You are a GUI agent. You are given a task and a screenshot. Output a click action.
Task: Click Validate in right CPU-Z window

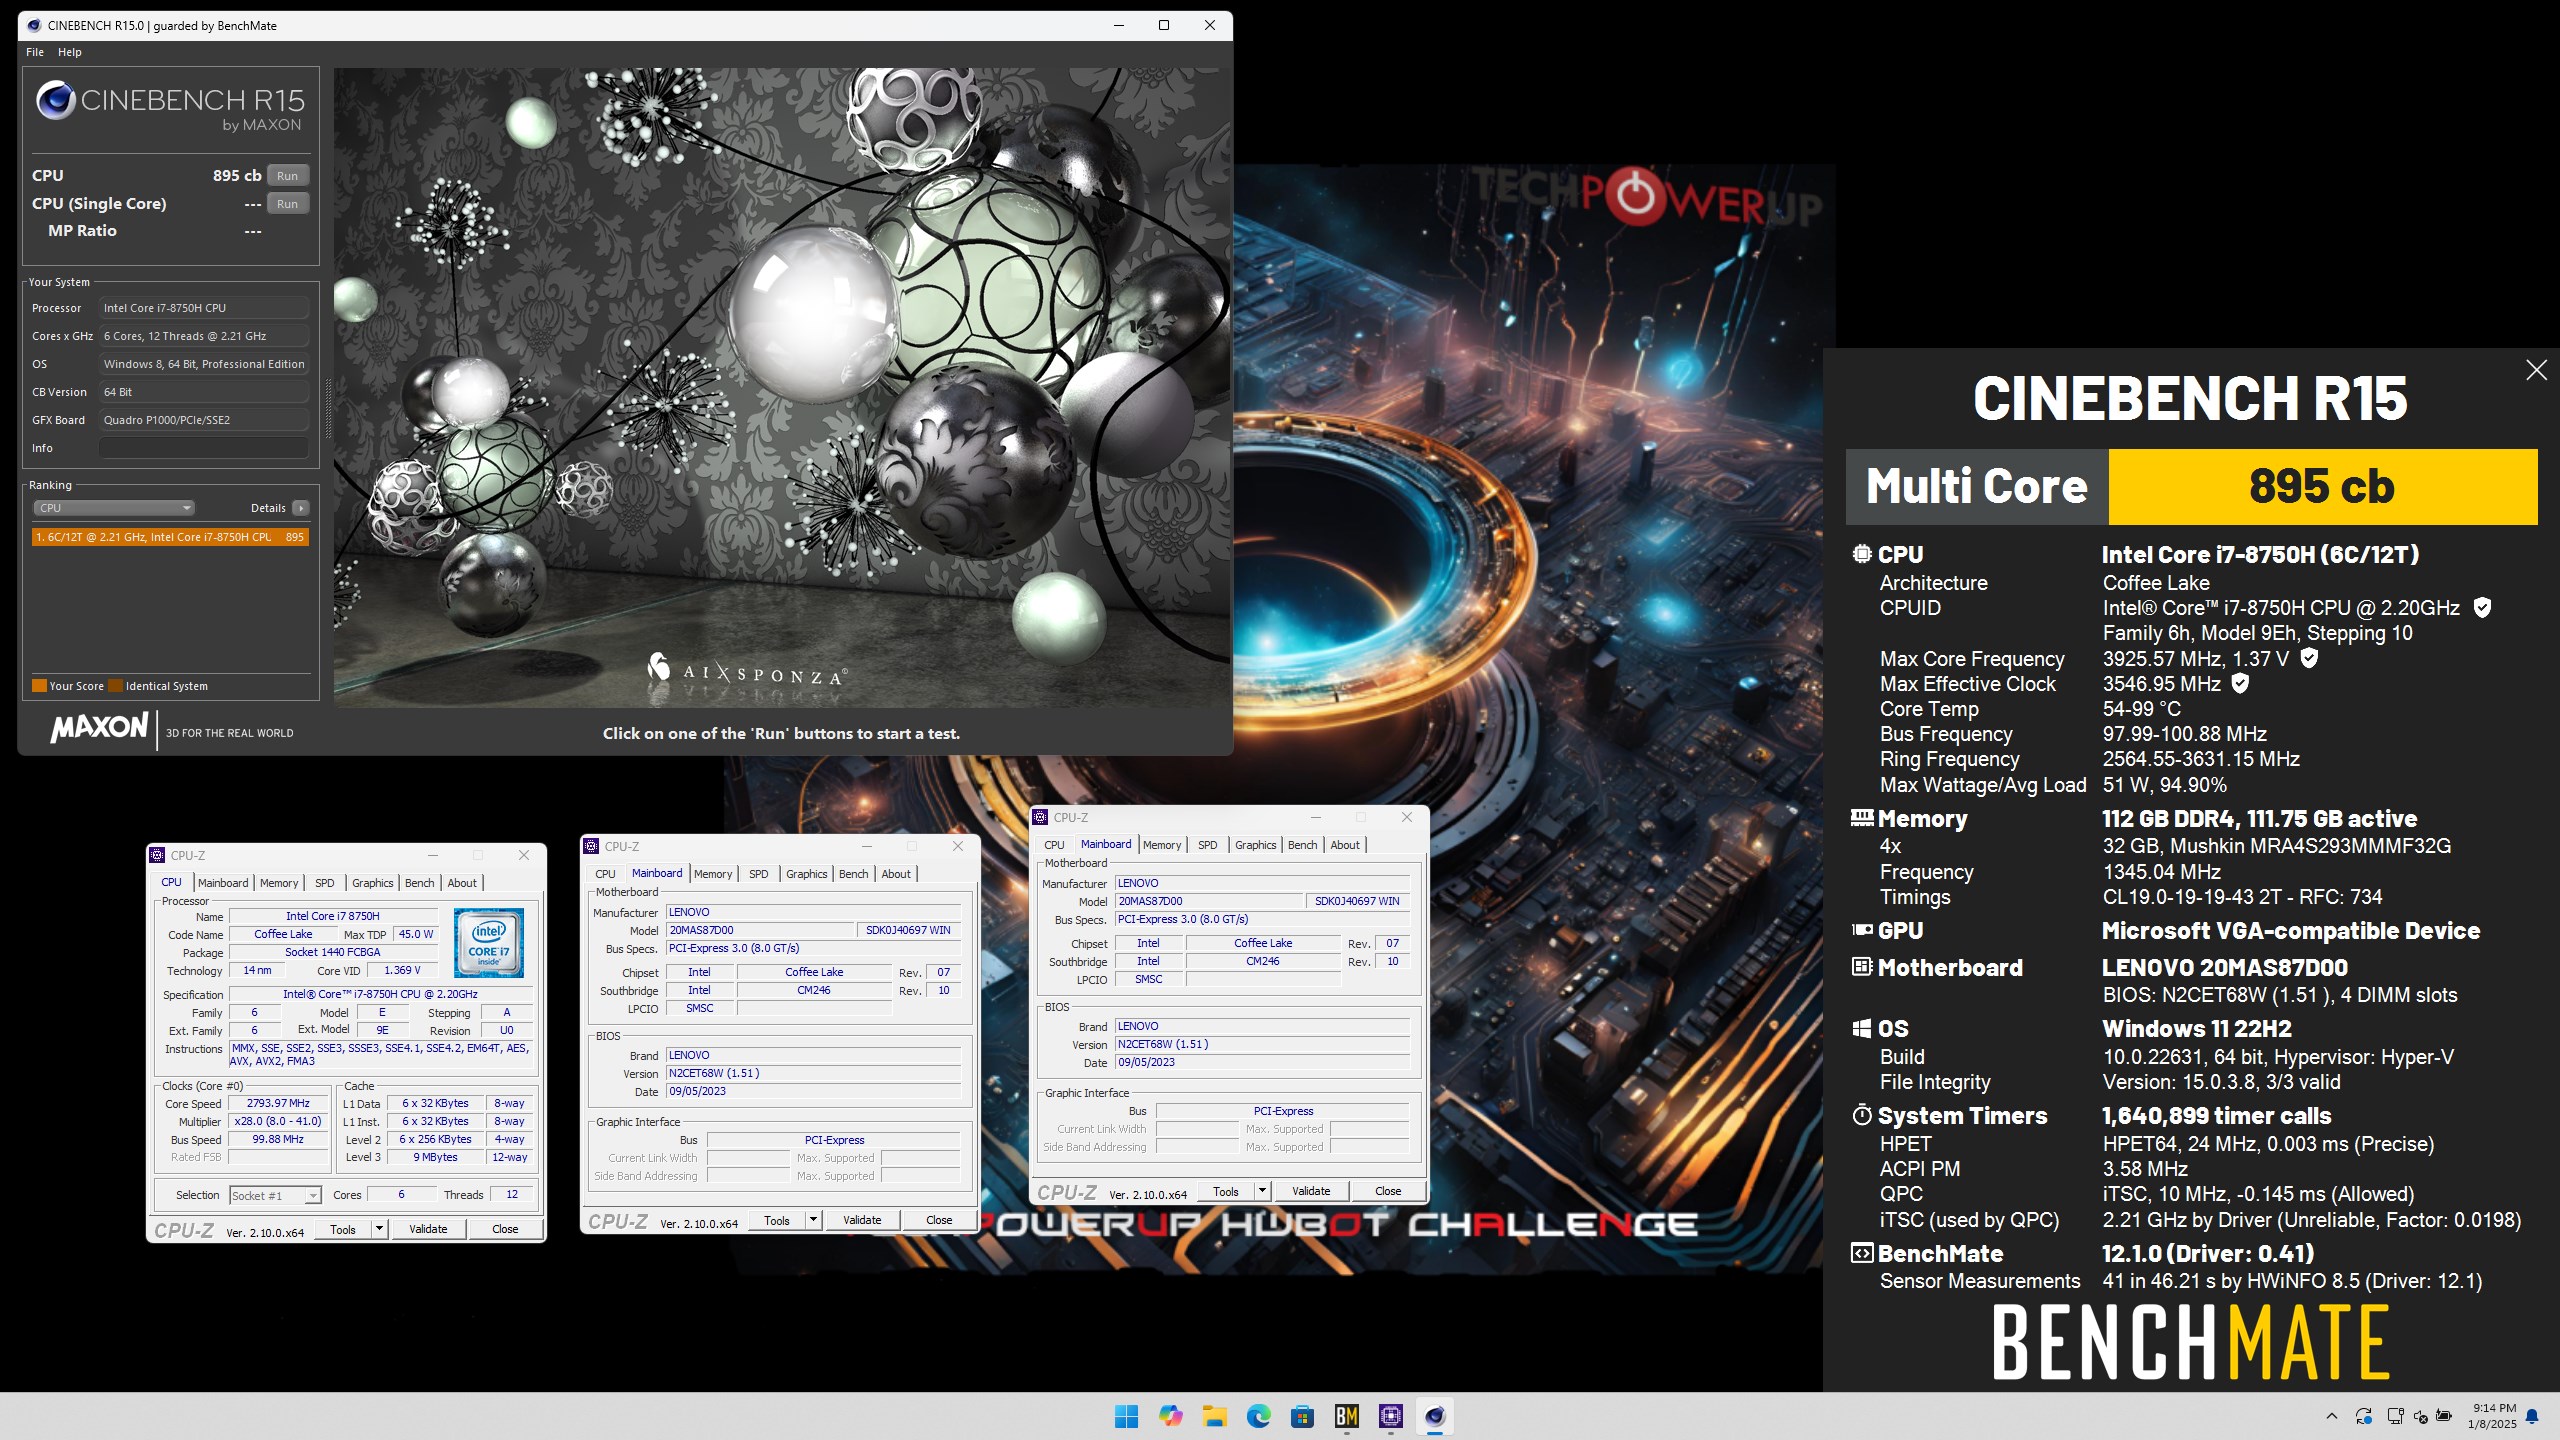tap(1311, 1191)
